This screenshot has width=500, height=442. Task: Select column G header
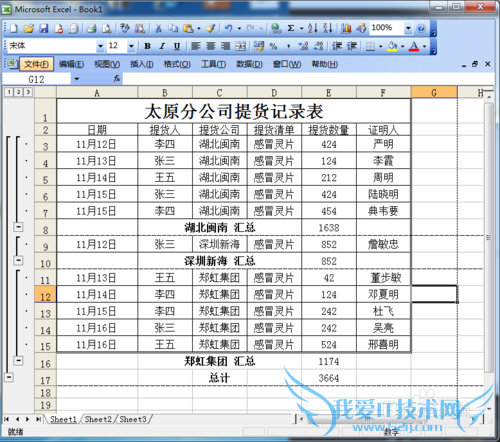pos(434,92)
